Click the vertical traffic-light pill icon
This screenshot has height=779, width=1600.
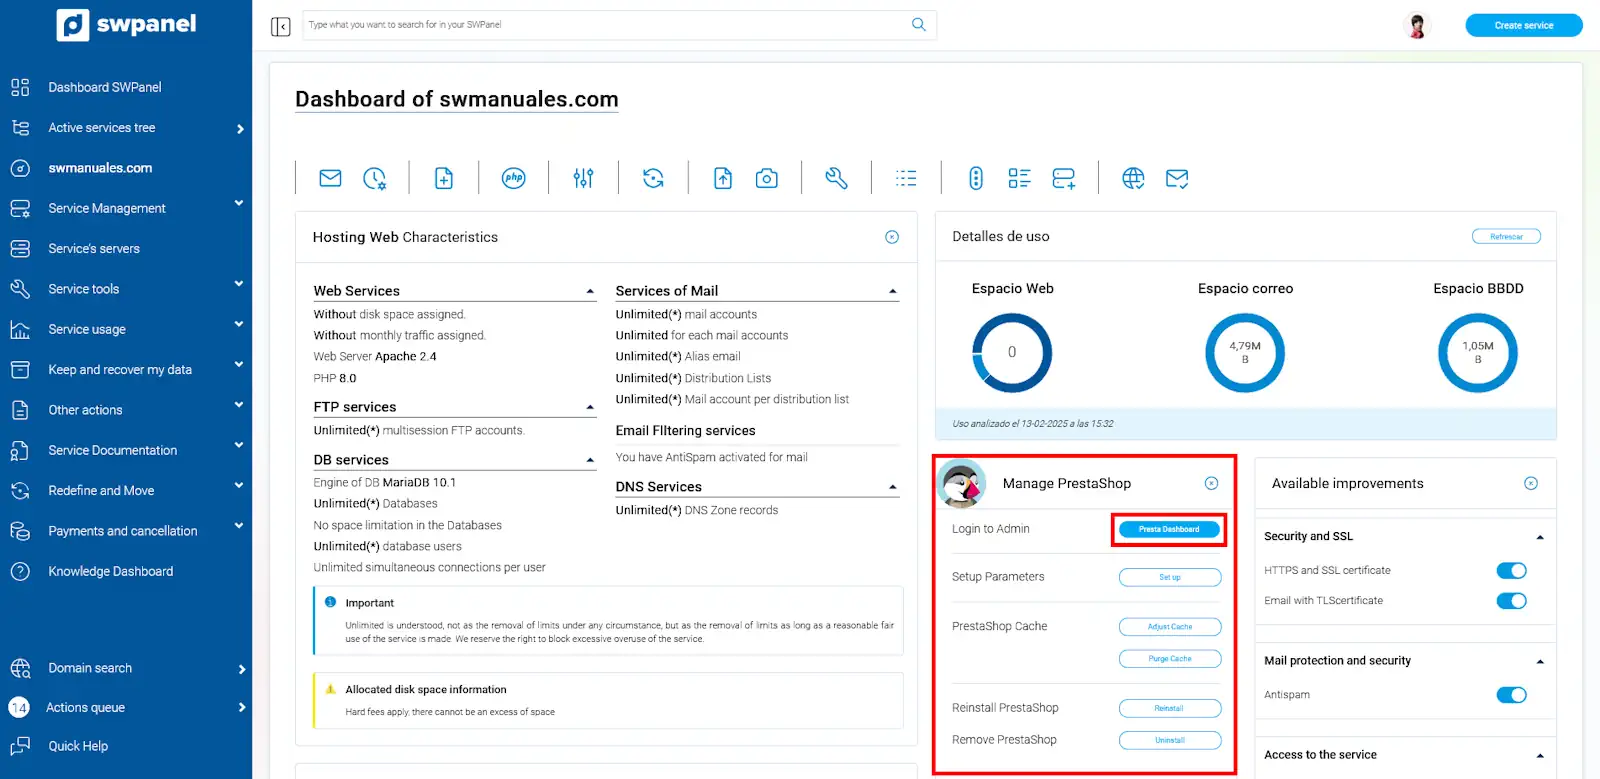click(976, 178)
